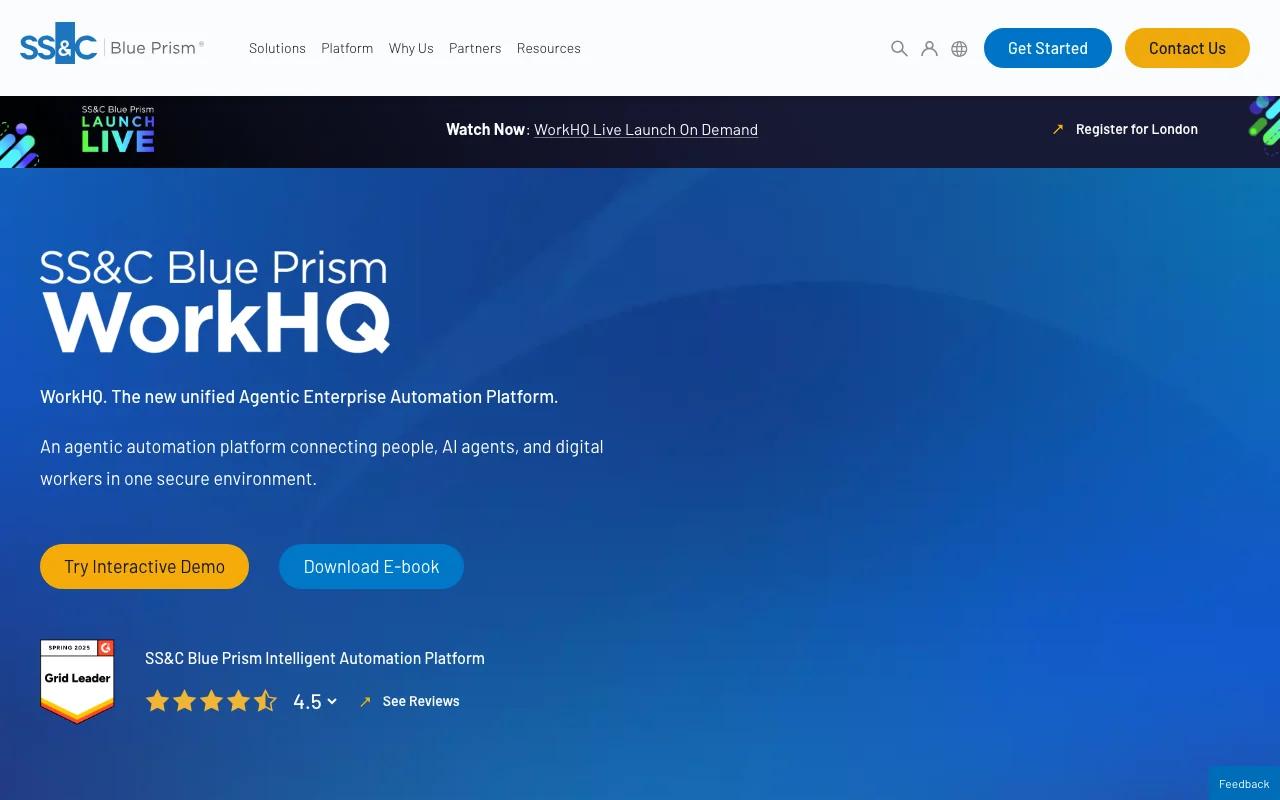
Task: Click the Contact Us button
Action: [1187, 48]
